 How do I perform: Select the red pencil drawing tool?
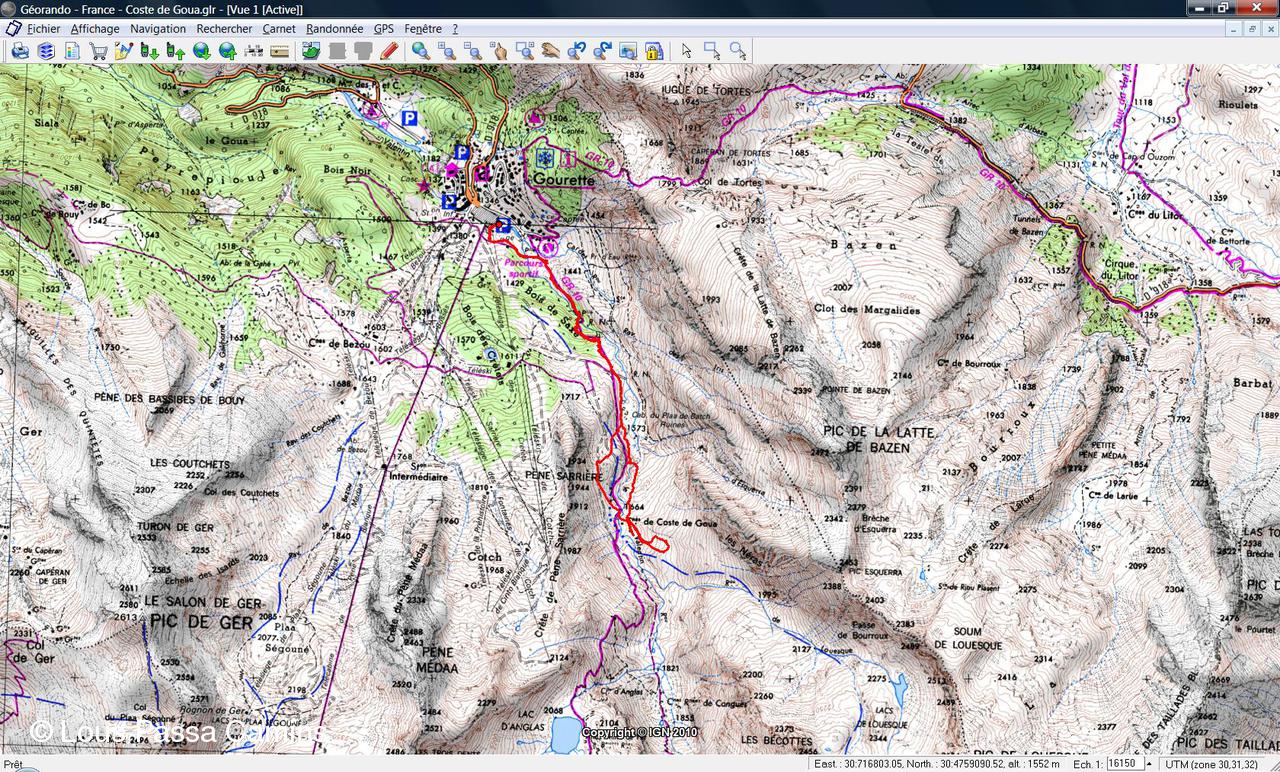389,51
